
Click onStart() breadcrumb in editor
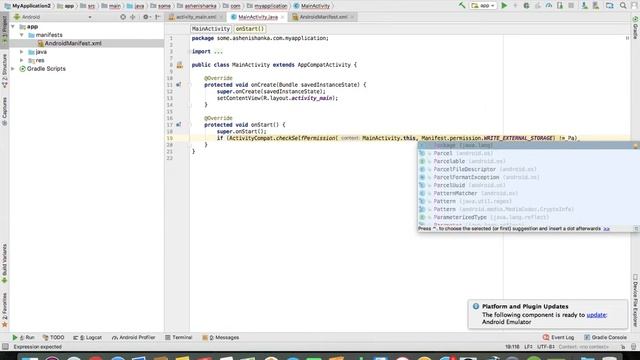tap(249, 29)
